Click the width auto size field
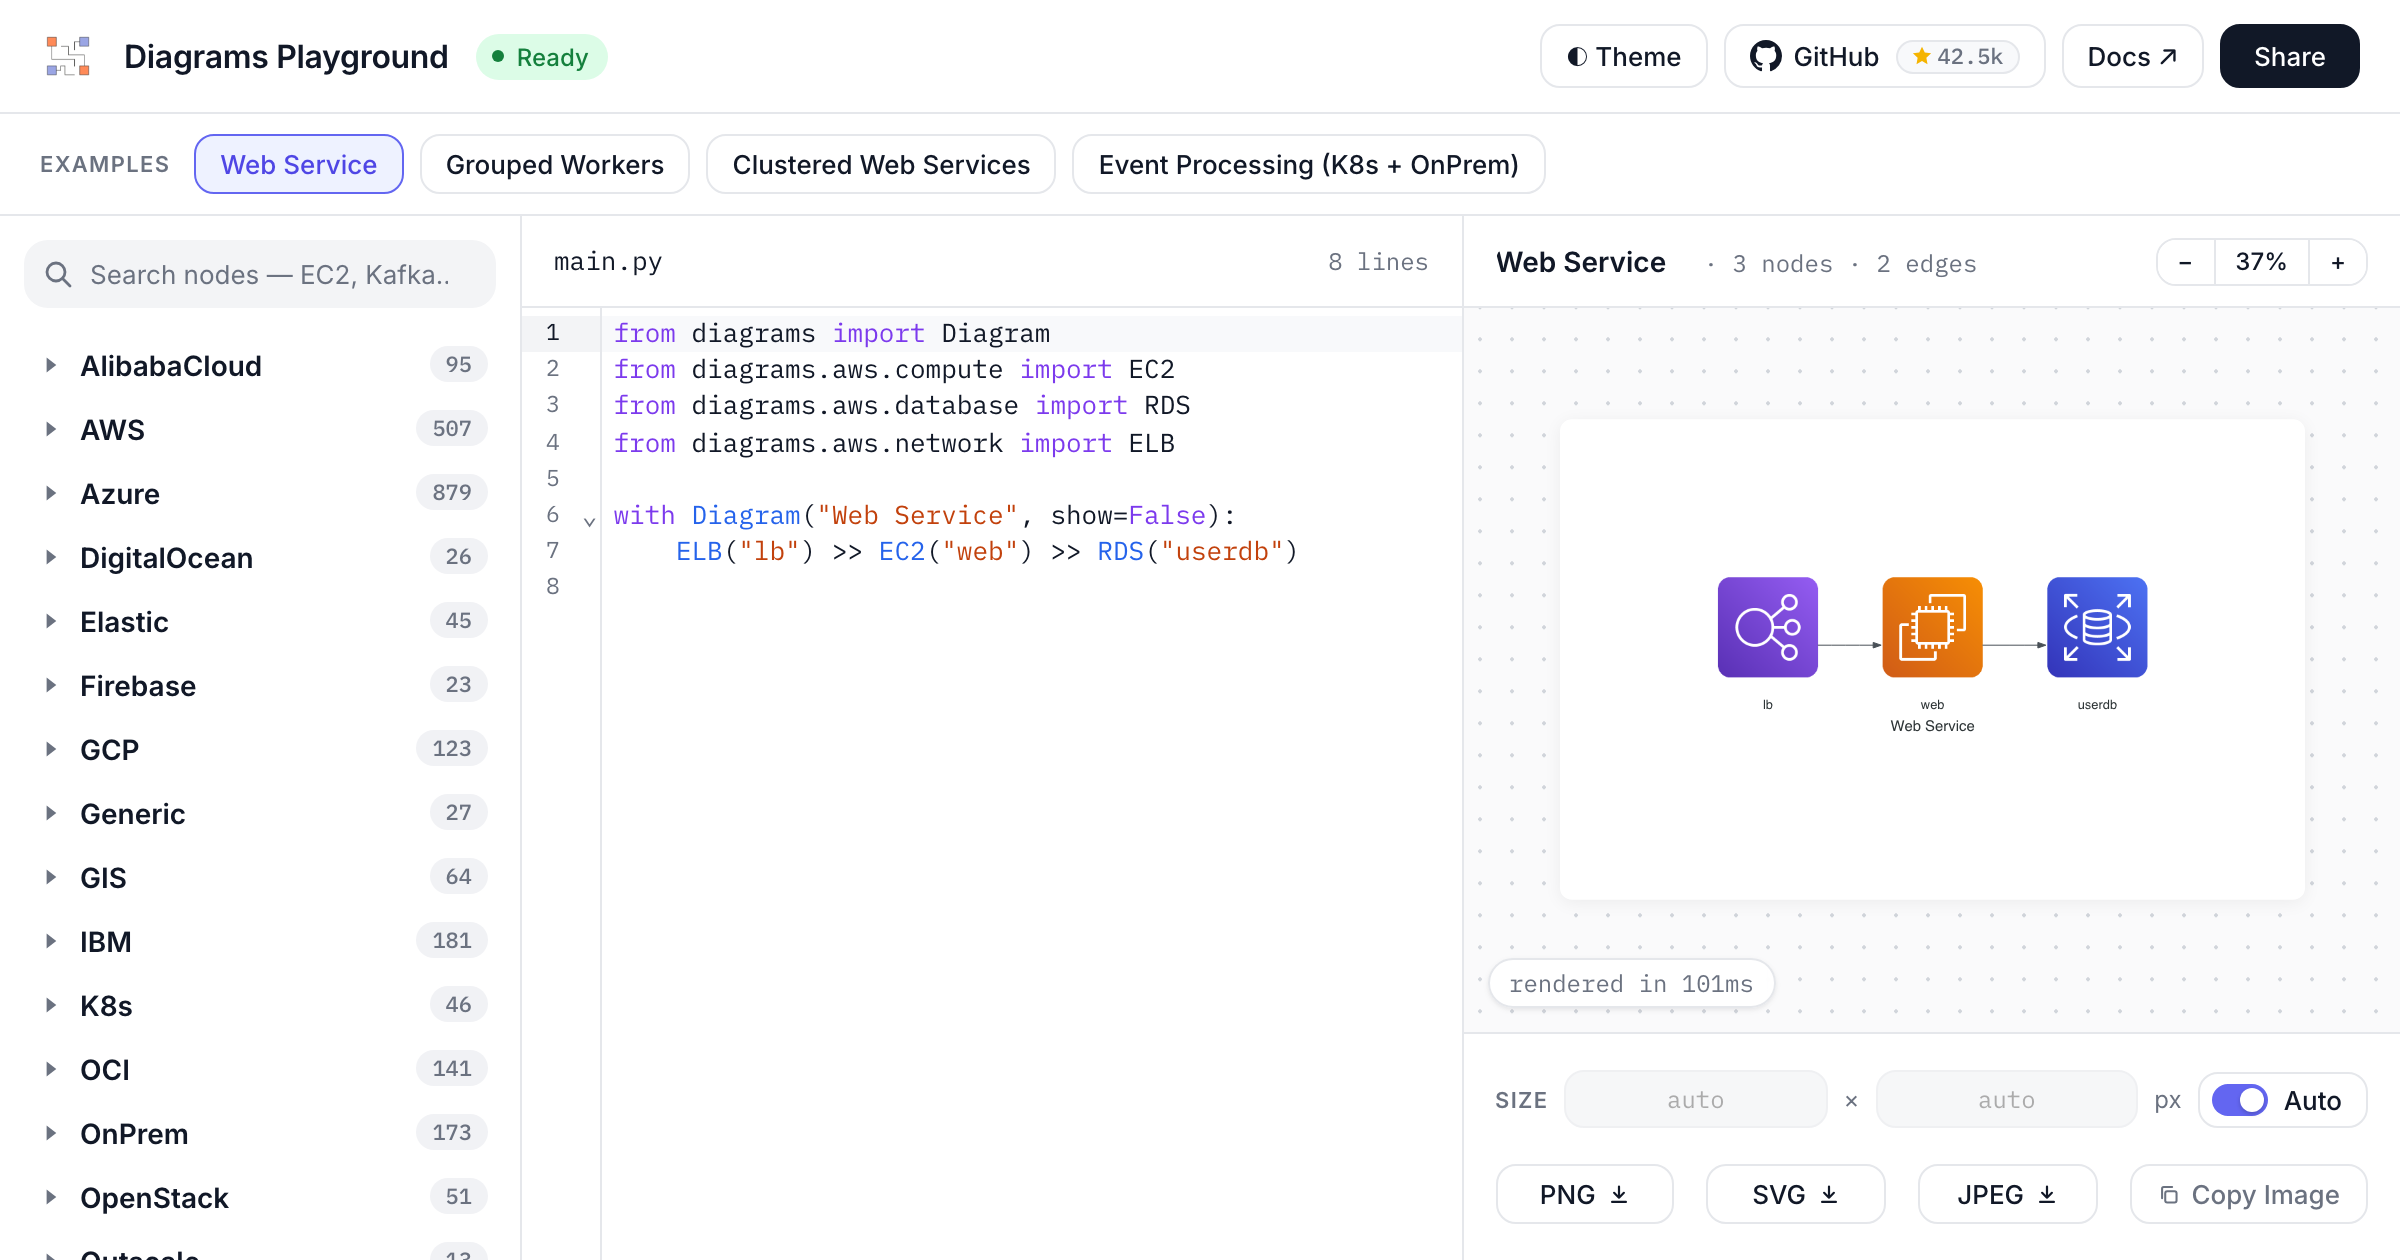This screenshot has height=1260, width=2400. point(1695,1100)
